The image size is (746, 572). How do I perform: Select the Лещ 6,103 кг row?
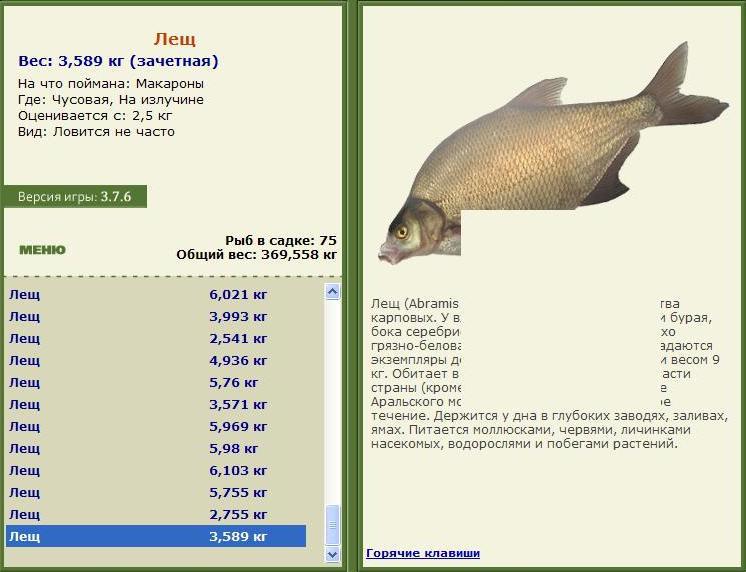click(x=156, y=470)
